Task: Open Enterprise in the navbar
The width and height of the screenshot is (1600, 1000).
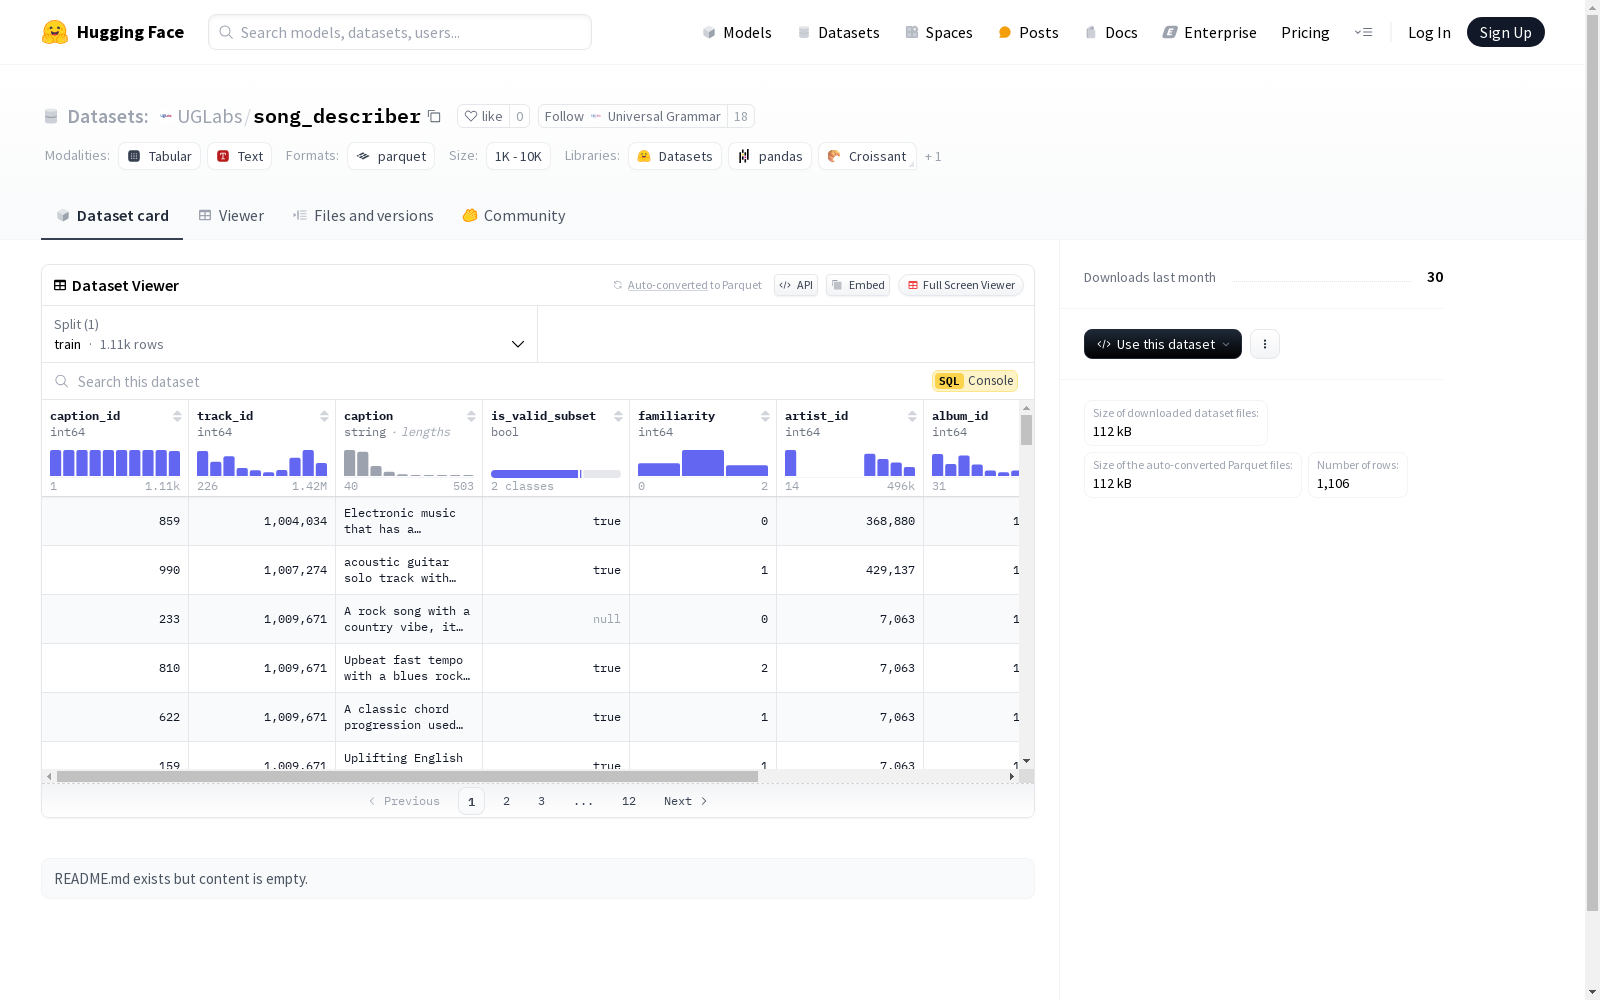Action: tap(1209, 32)
